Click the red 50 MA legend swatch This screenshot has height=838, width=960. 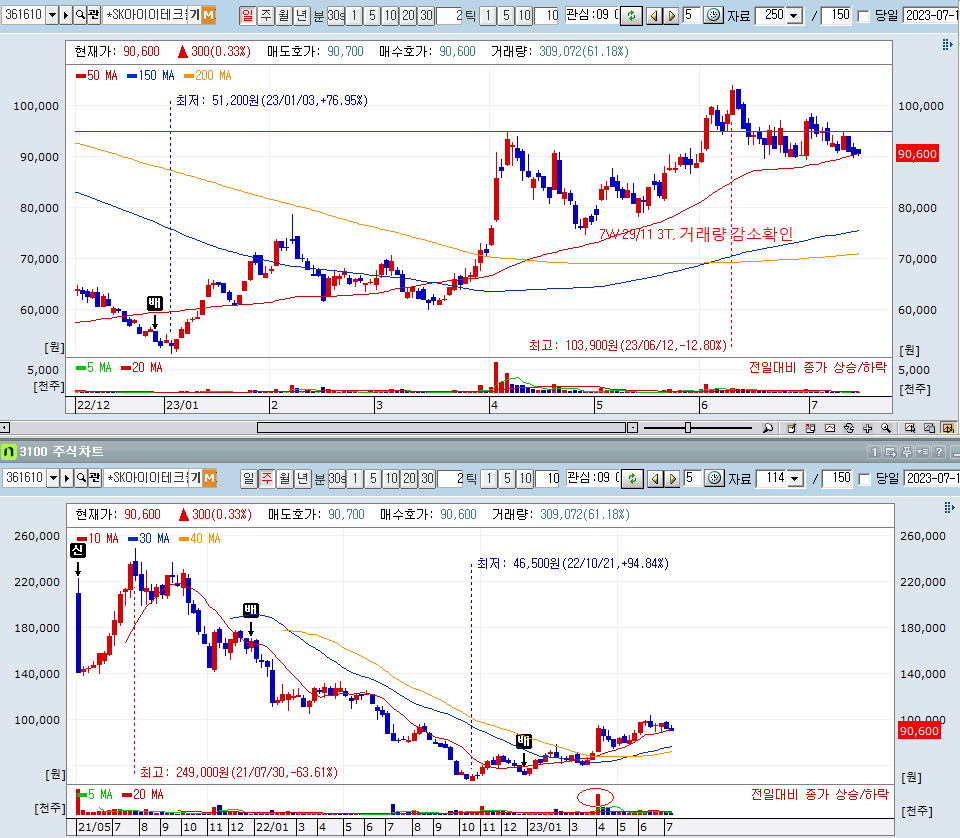click(x=80, y=76)
